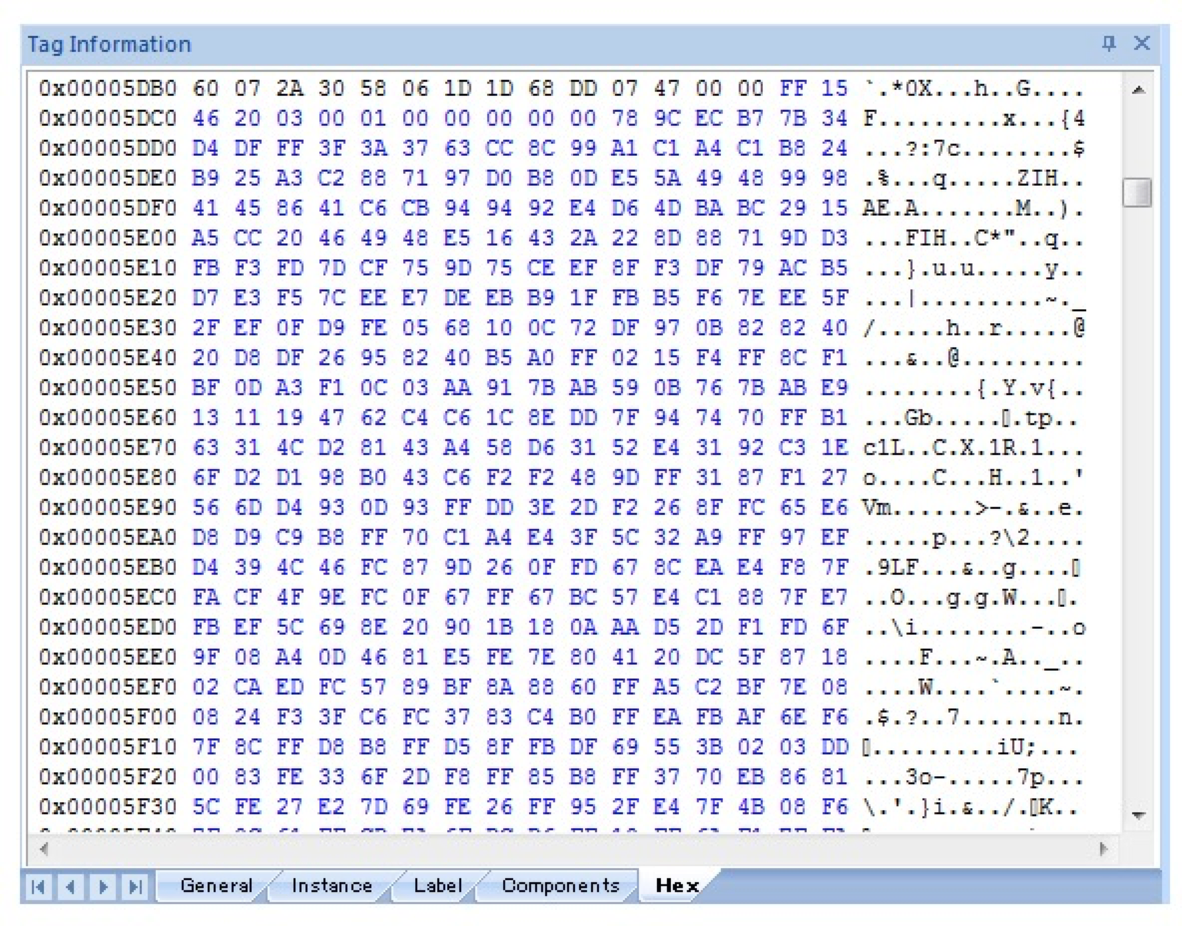1200x938 pixels.
Task: Click ASCII text .....p...?\2....
Action: pos(975,538)
